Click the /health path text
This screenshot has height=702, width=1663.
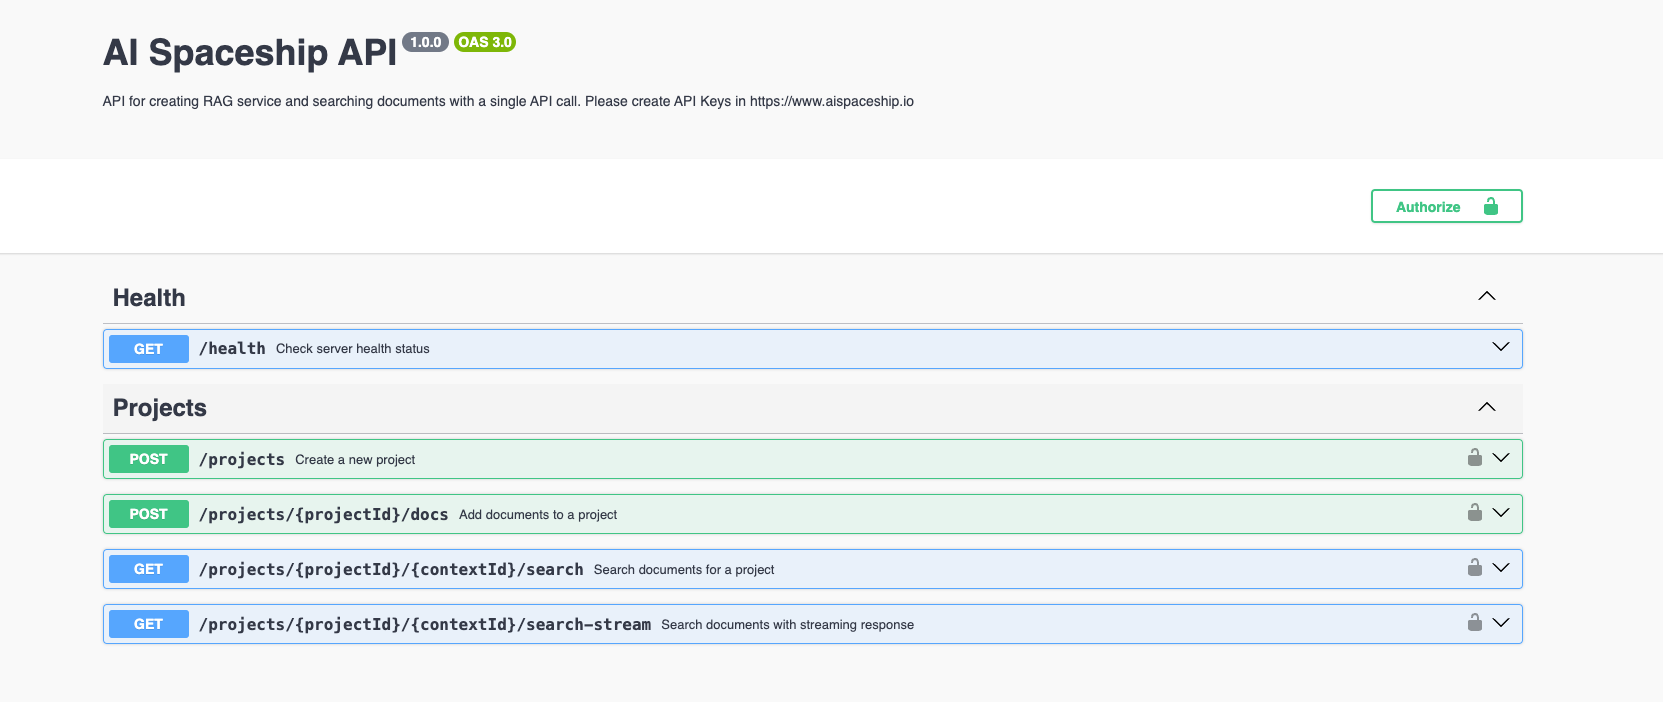click(x=232, y=348)
